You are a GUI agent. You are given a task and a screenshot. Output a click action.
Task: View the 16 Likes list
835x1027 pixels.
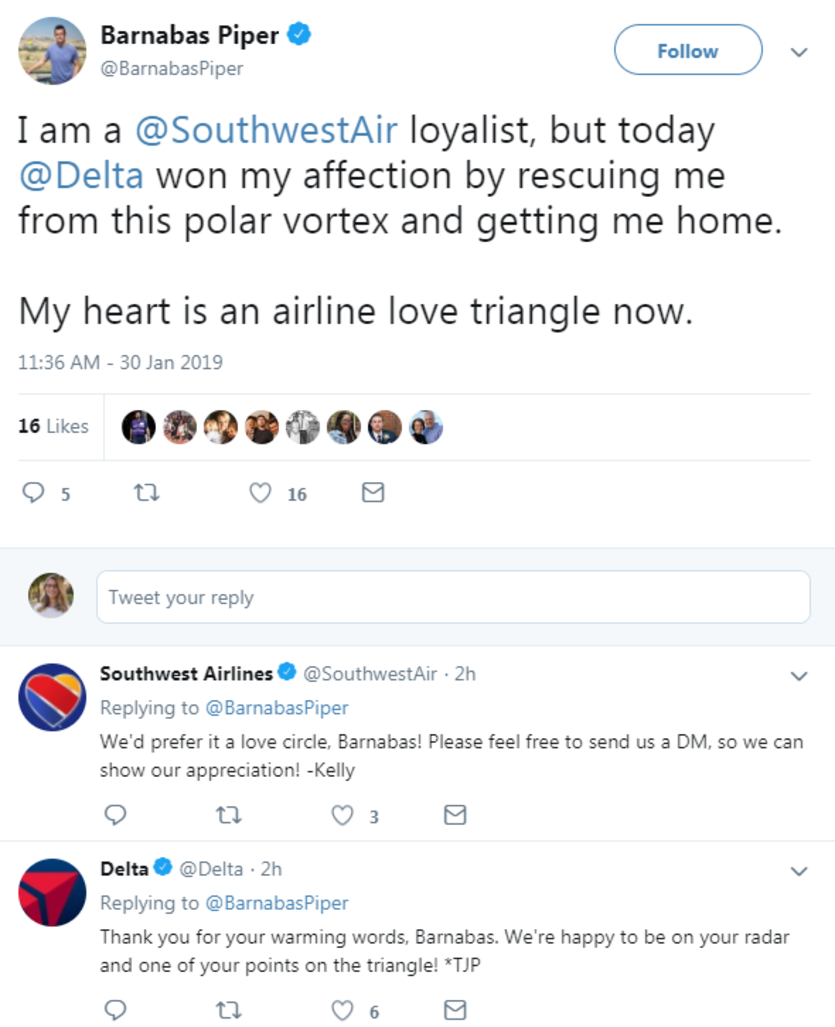pos(53,426)
